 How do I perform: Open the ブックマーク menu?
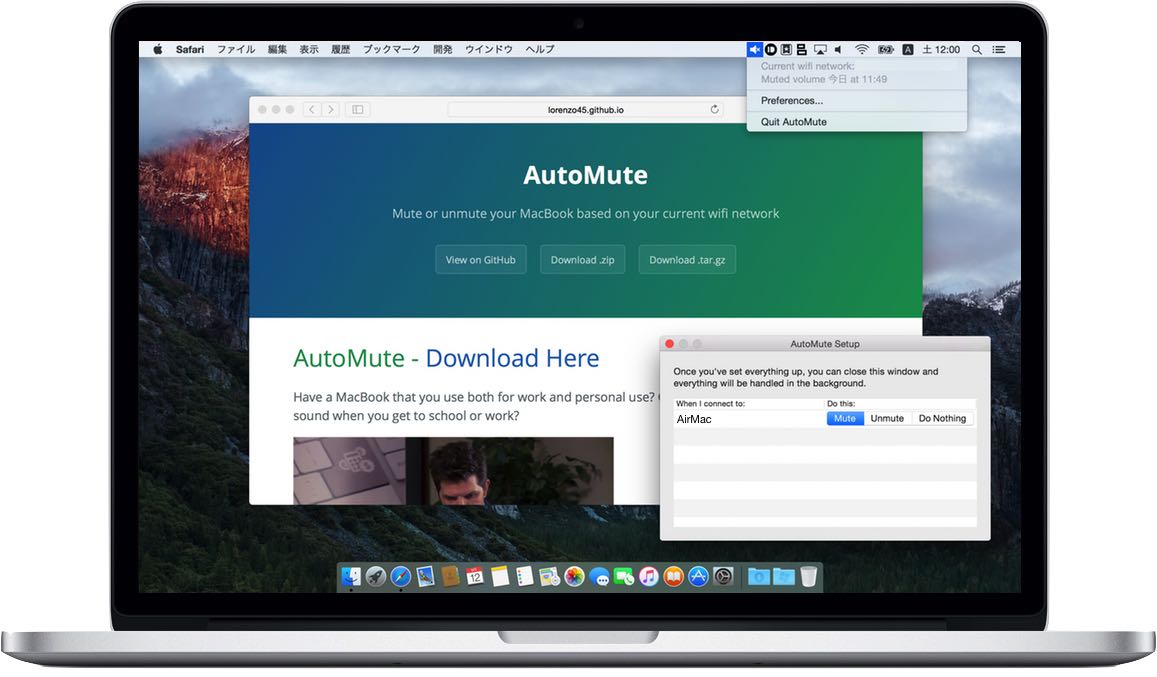[x=391, y=49]
